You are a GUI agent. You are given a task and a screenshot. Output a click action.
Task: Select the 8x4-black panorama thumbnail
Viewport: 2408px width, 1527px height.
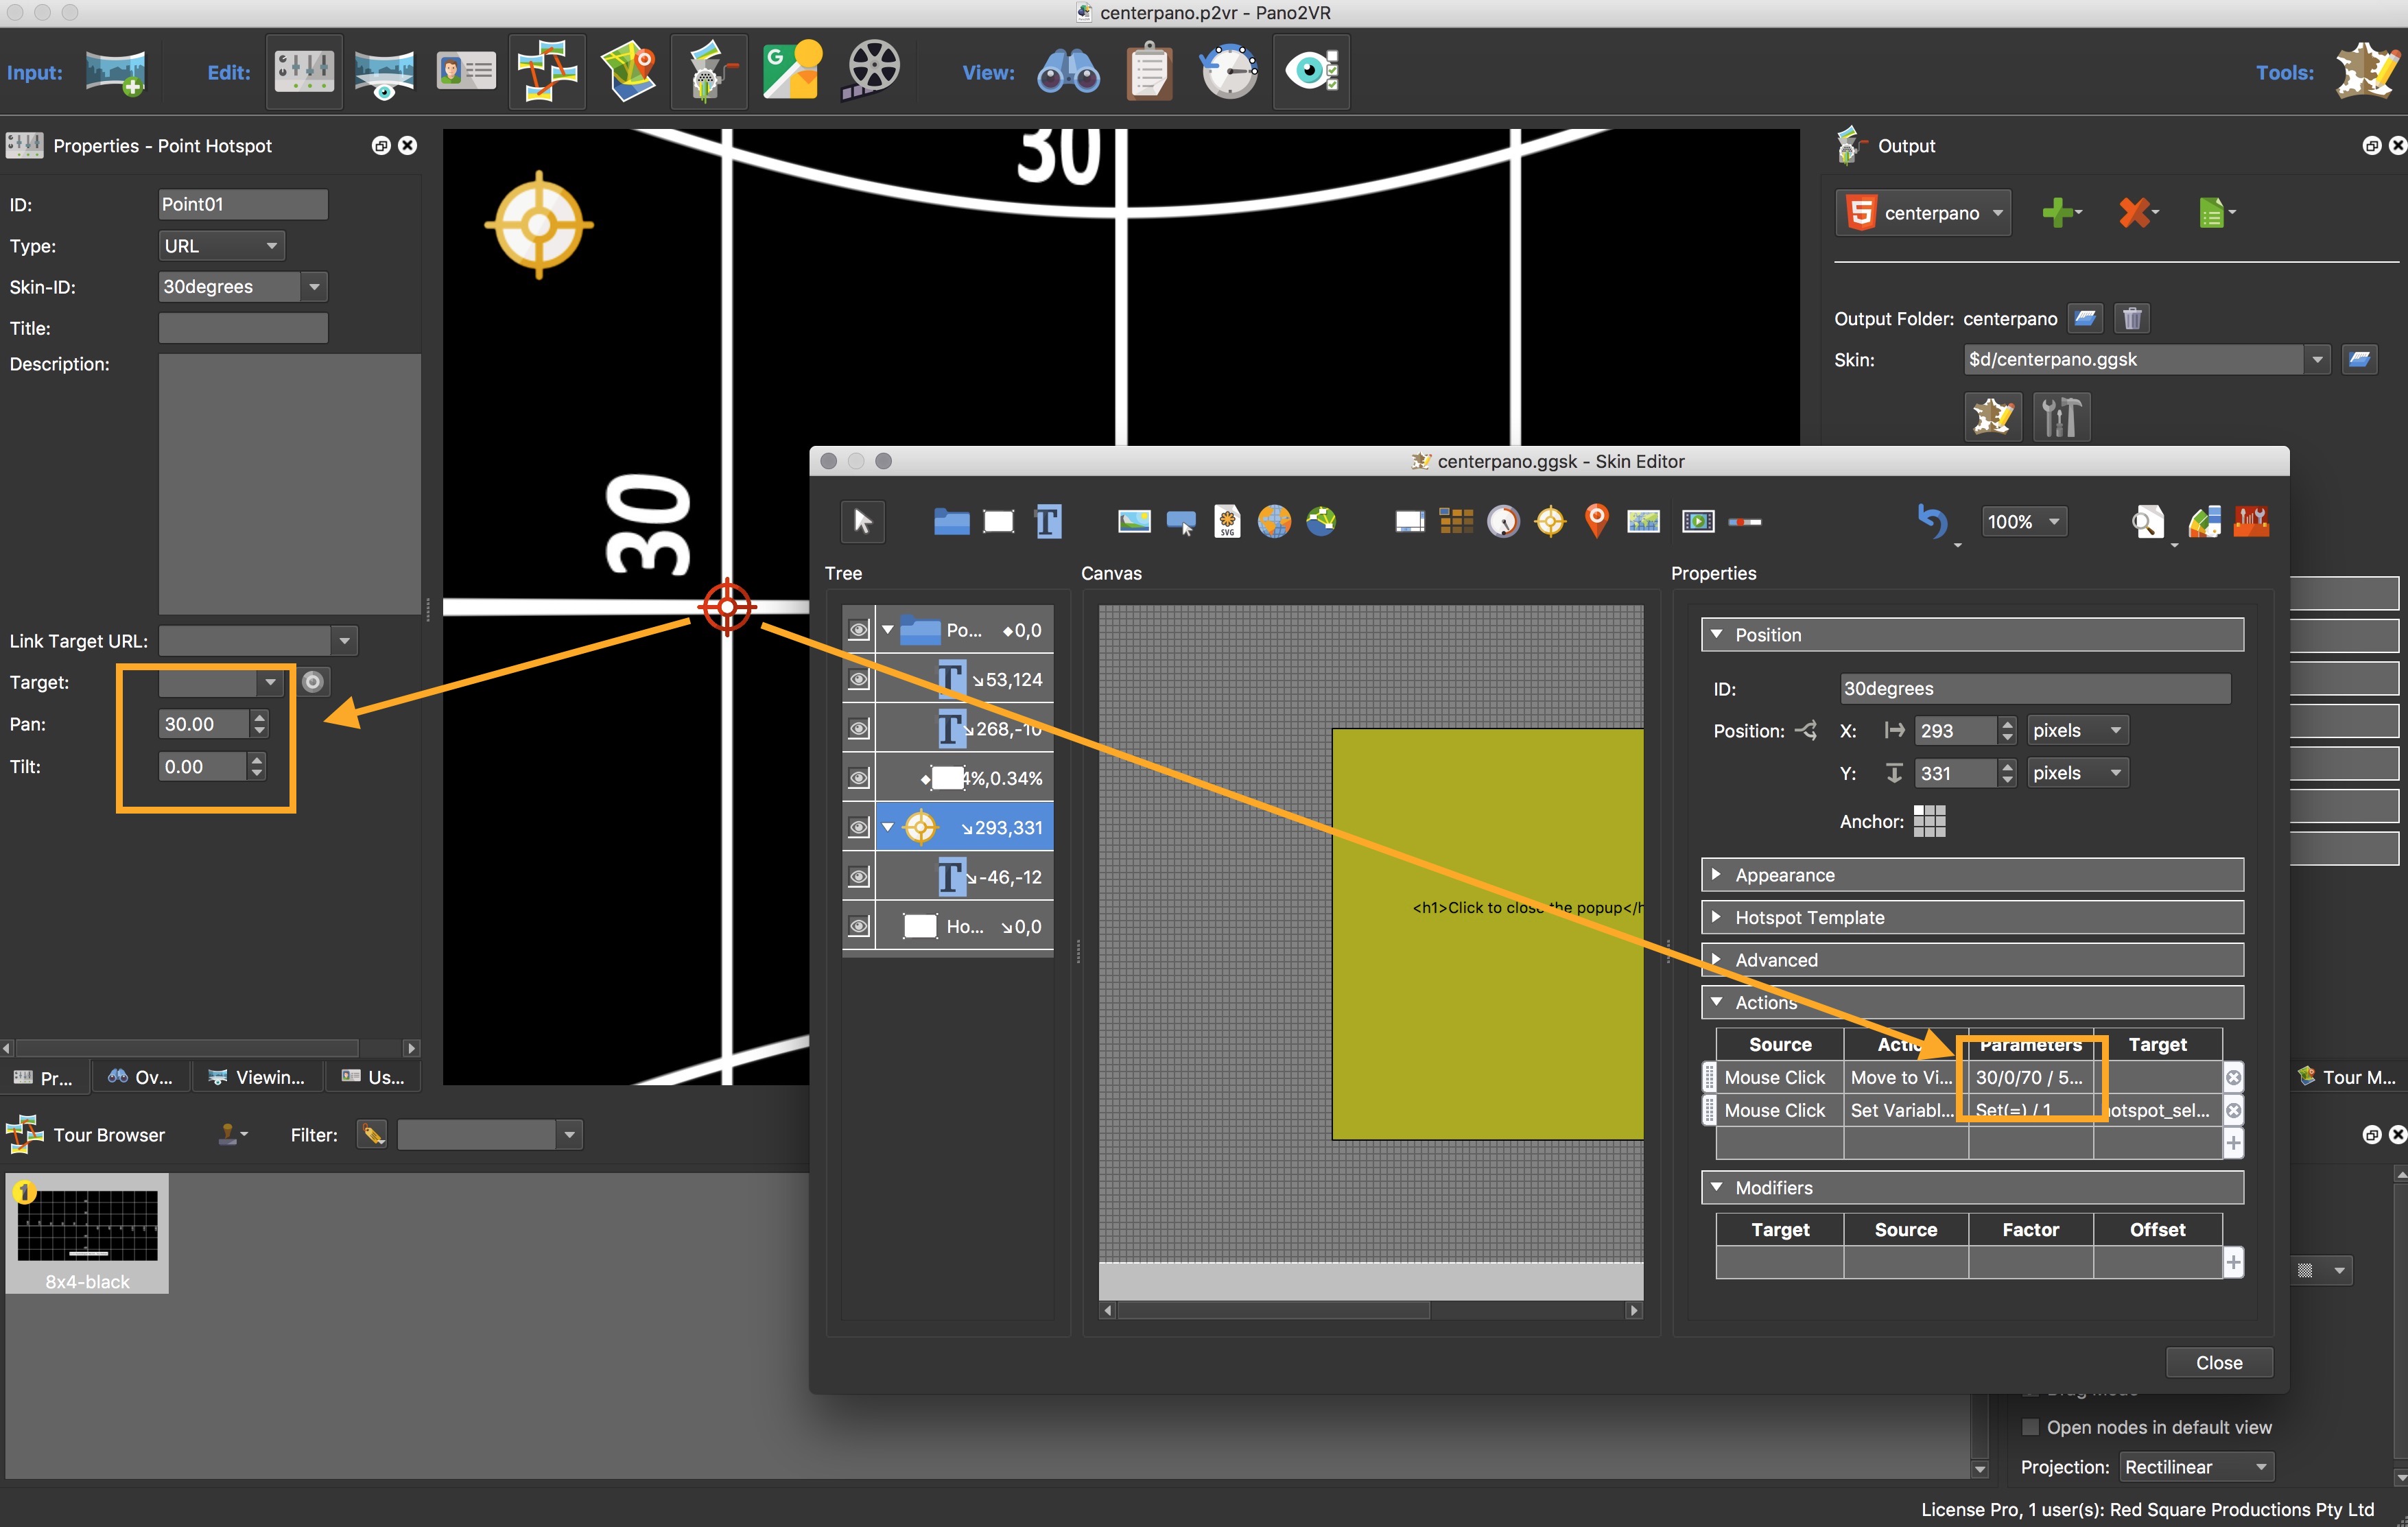click(x=87, y=1234)
